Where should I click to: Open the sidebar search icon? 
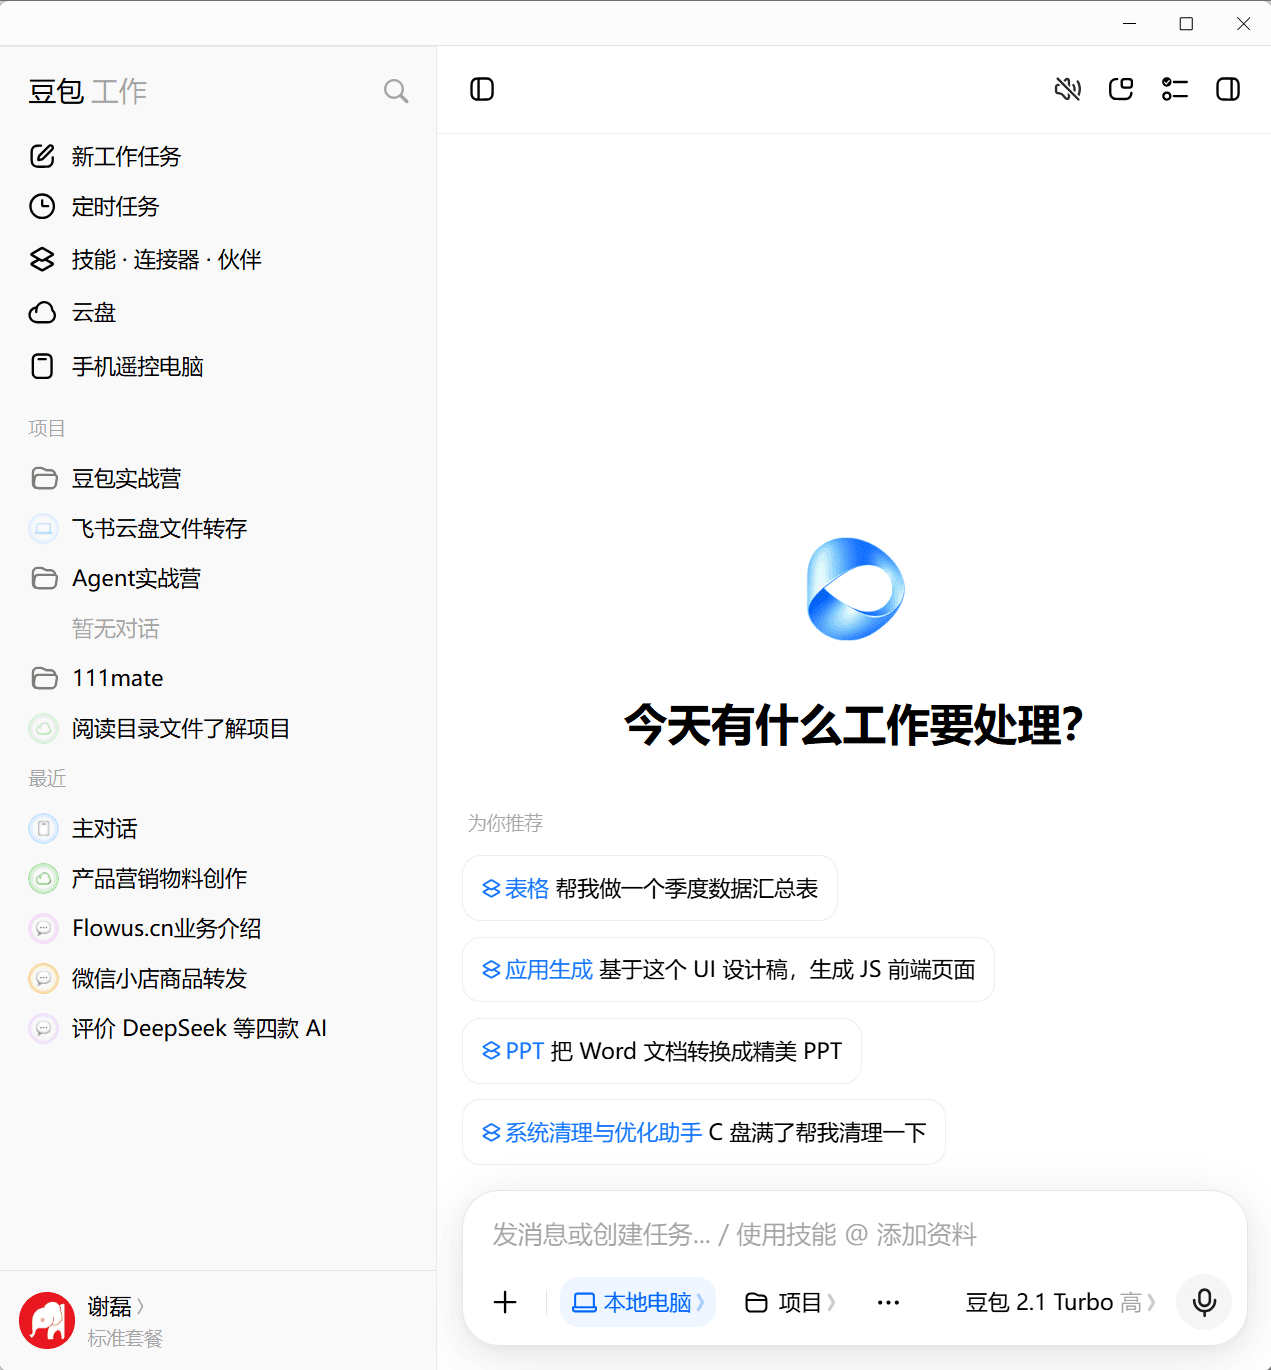(396, 91)
